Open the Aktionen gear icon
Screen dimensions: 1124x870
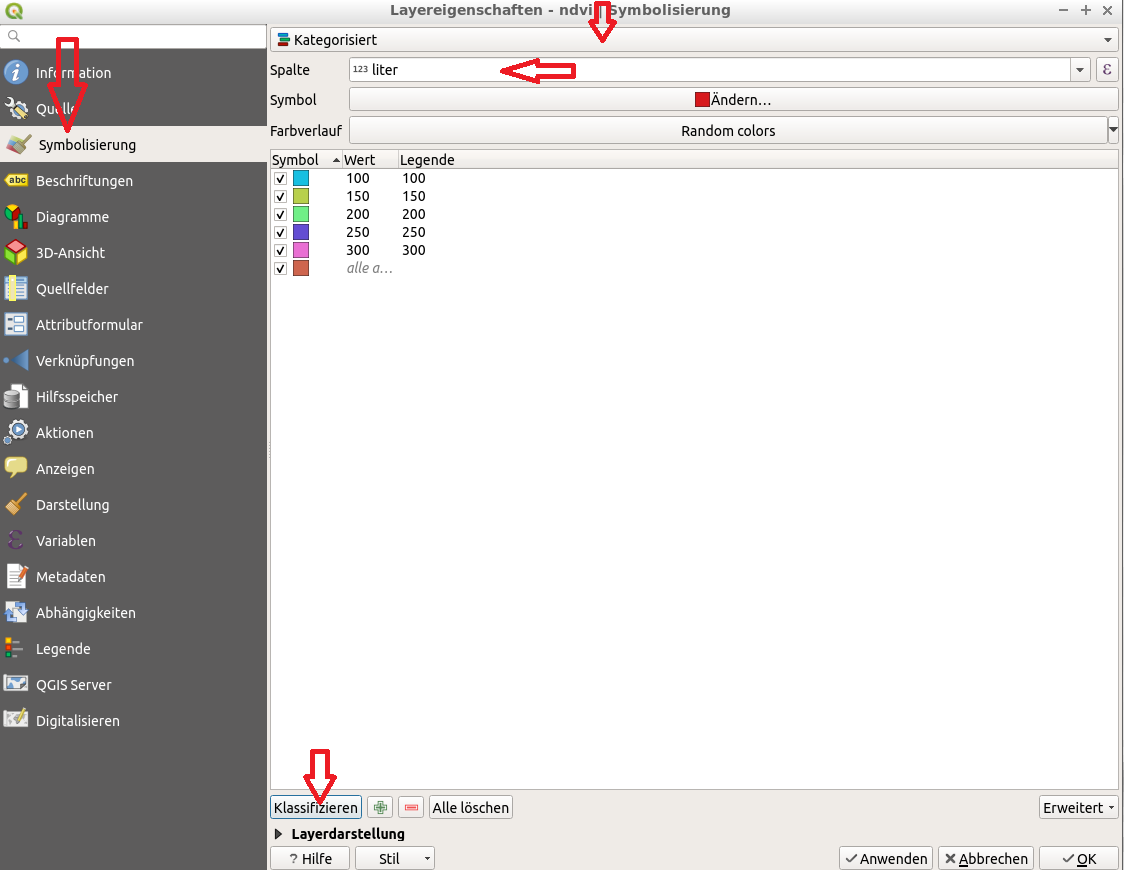(16, 433)
